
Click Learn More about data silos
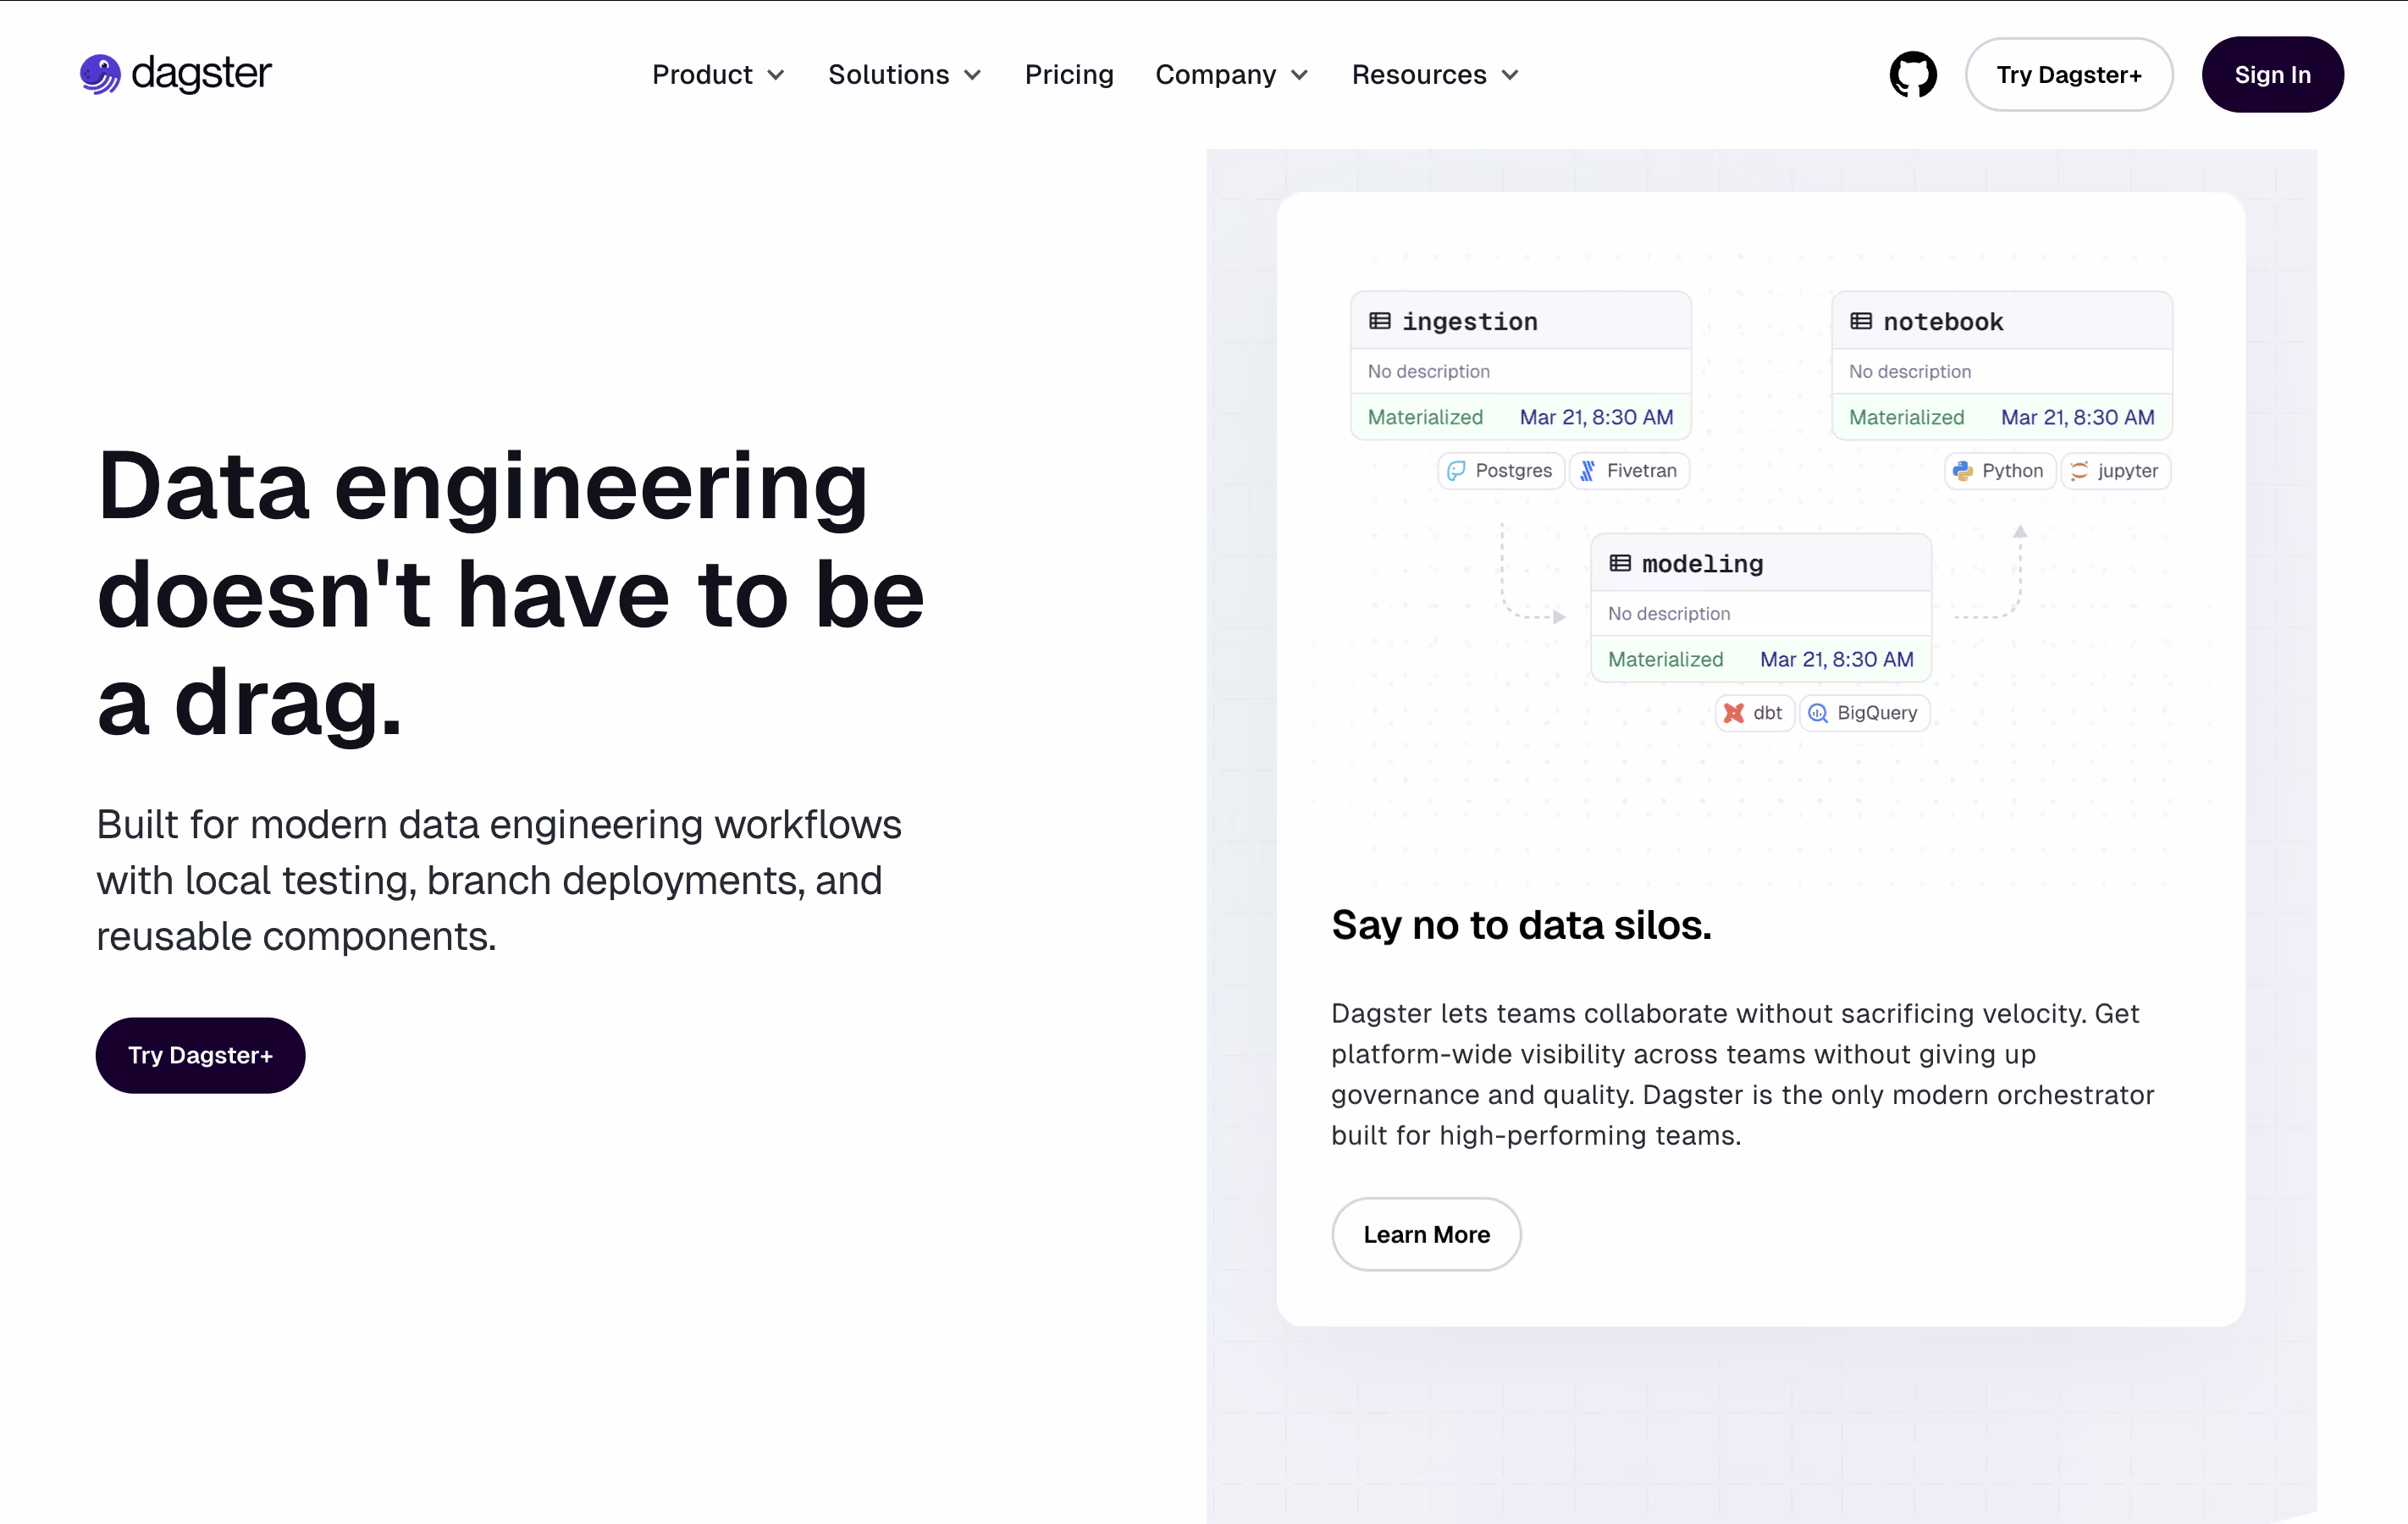pyautogui.click(x=1425, y=1233)
